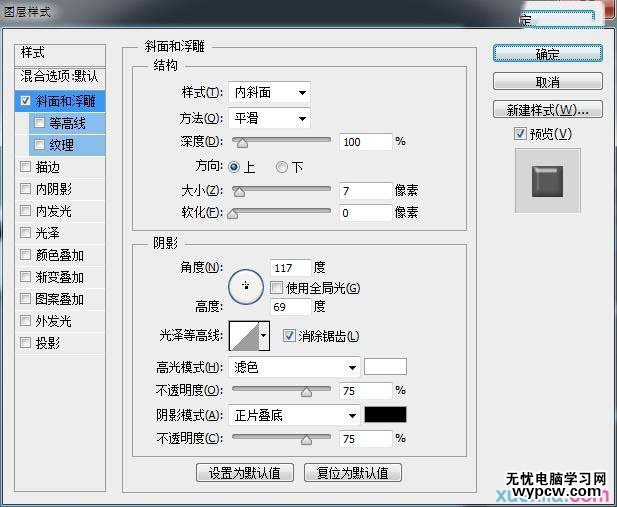Check the 图案叠加 style checkbox

click(25, 299)
